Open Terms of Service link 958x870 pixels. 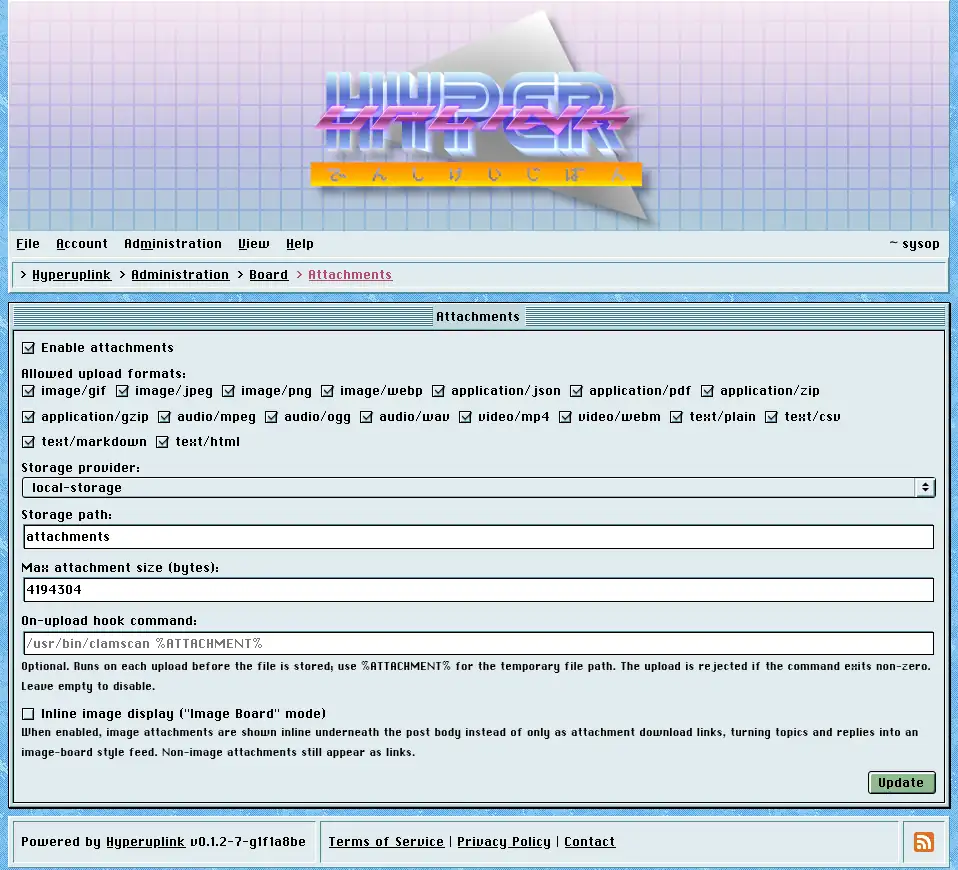click(386, 842)
